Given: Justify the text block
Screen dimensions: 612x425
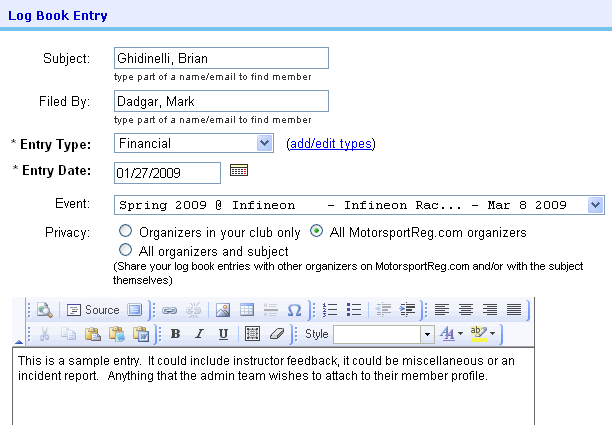Looking at the screenshot, I should tap(514, 310).
